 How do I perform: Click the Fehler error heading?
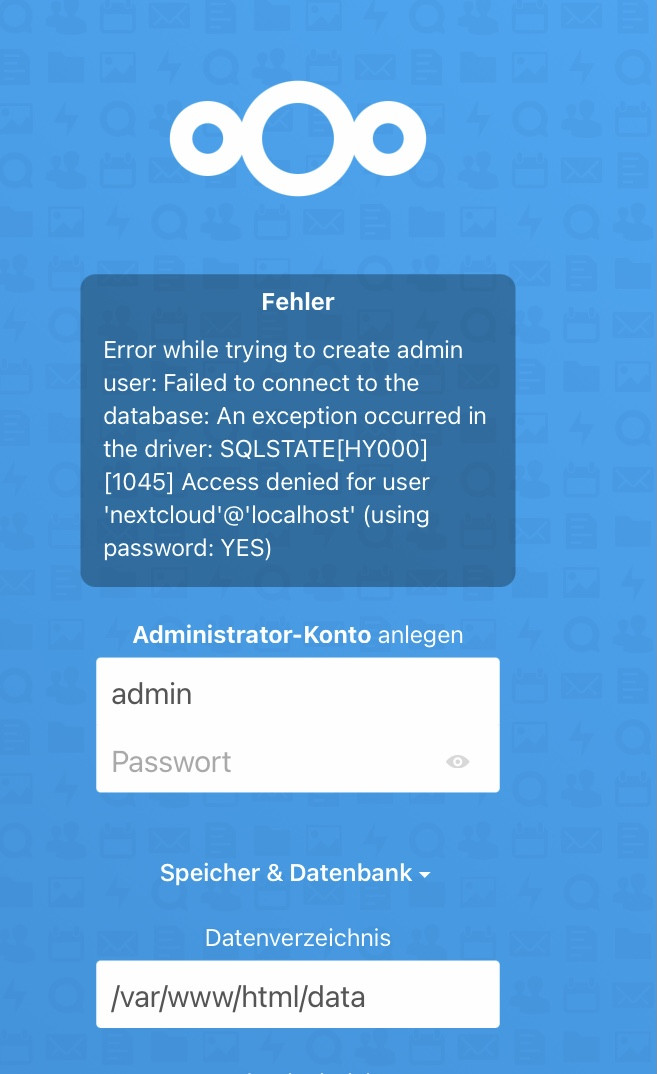(x=298, y=301)
